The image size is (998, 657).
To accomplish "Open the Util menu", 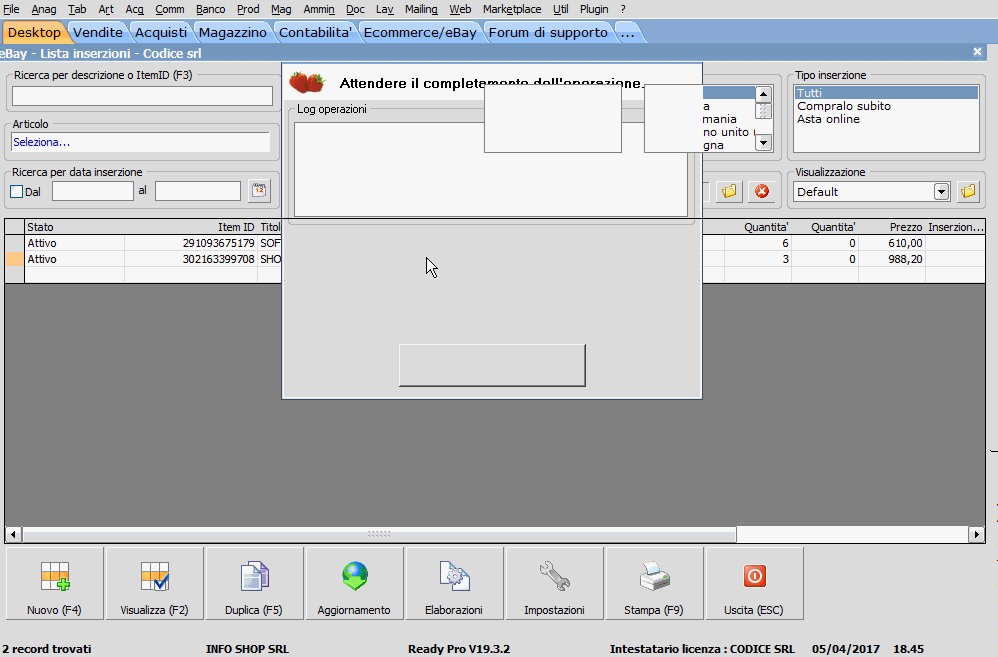I will [561, 9].
